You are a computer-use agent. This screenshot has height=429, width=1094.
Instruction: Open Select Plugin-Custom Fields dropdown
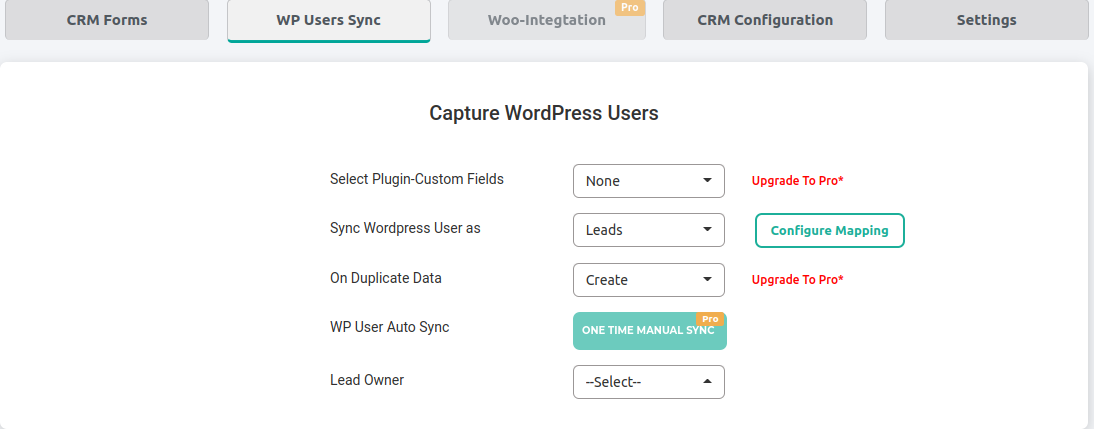point(649,181)
